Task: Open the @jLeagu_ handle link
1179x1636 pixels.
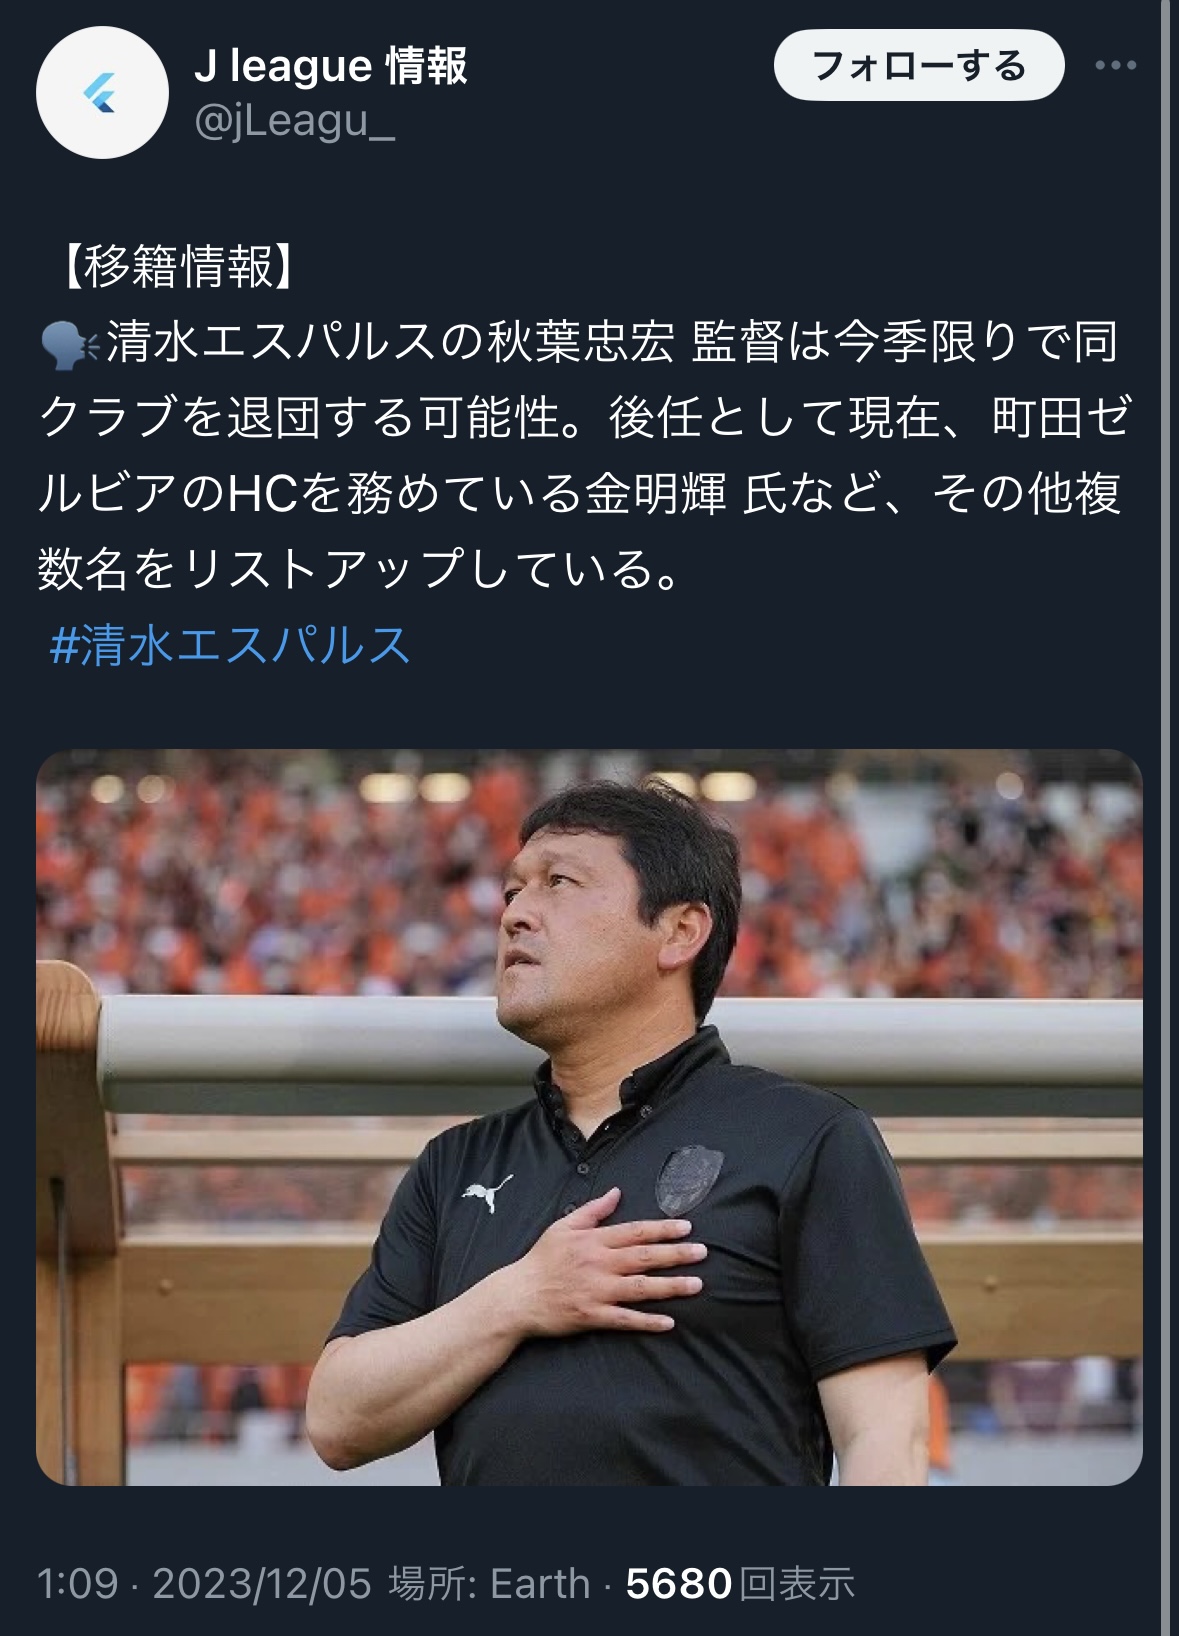Action: click(x=294, y=121)
